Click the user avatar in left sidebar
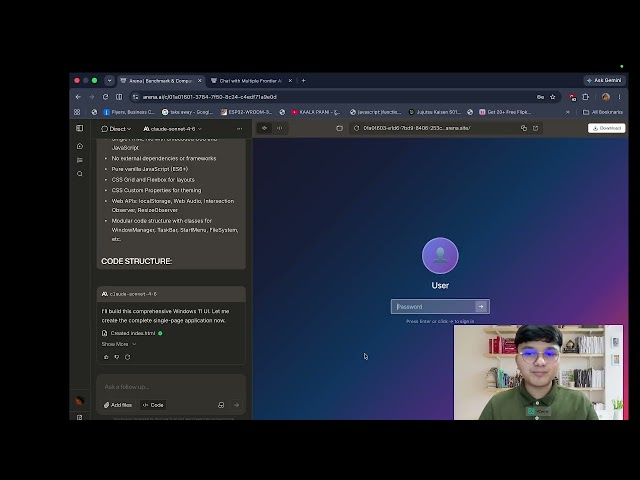The height and width of the screenshot is (480, 640). tap(80, 401)
